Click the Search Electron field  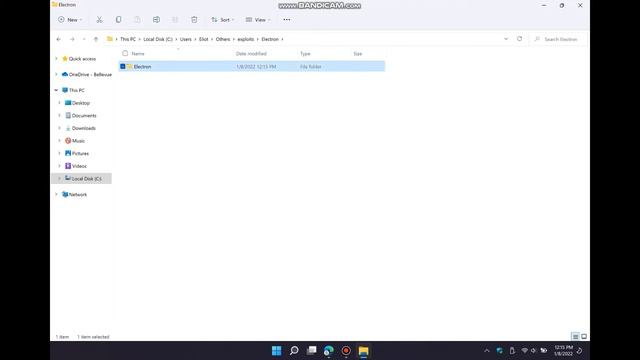pos(558,39)
